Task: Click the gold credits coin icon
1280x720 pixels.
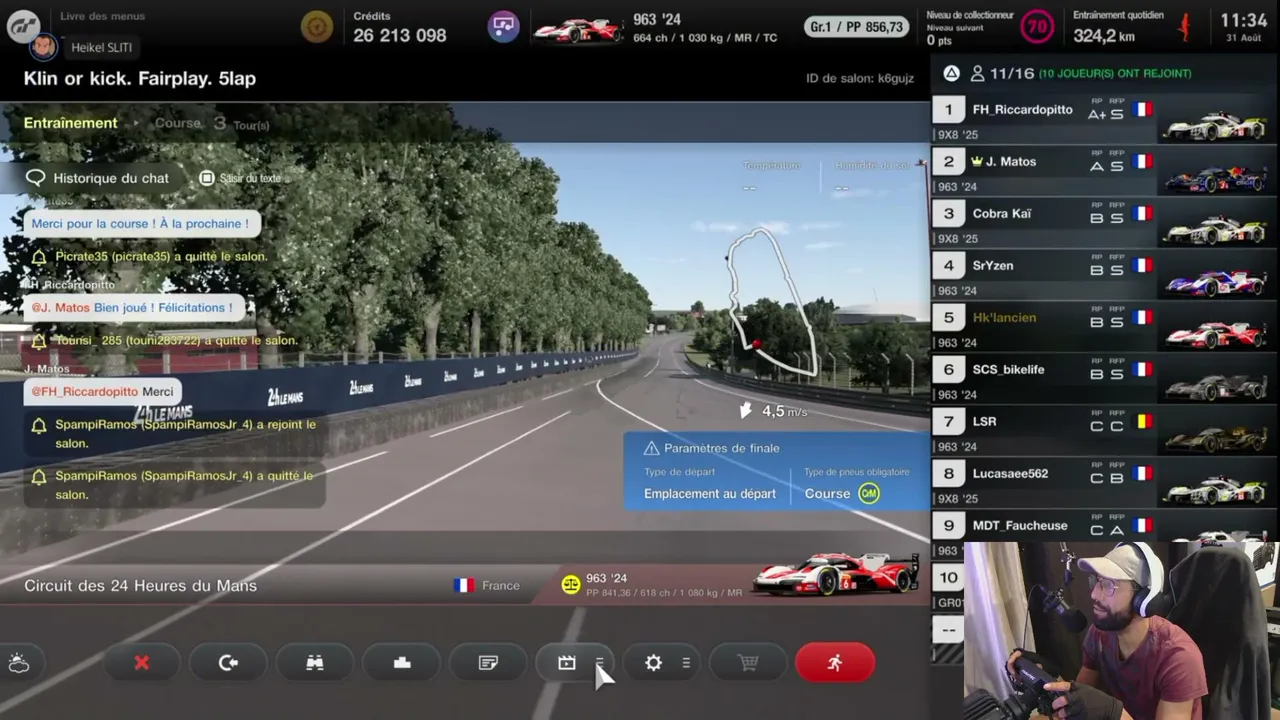Action: [x=317, y=27]
